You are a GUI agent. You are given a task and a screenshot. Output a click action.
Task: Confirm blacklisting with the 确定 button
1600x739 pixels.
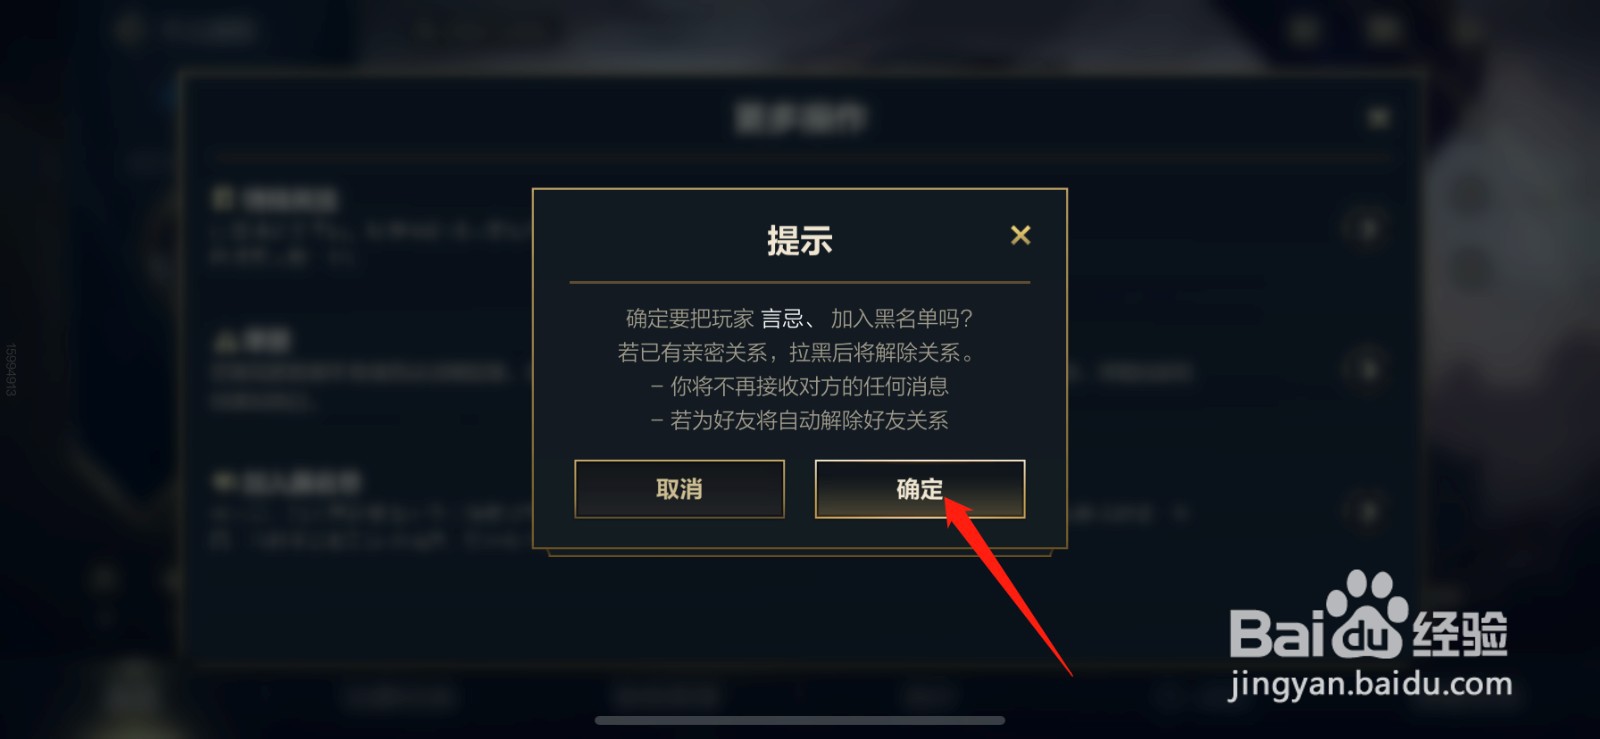point(920,489)
